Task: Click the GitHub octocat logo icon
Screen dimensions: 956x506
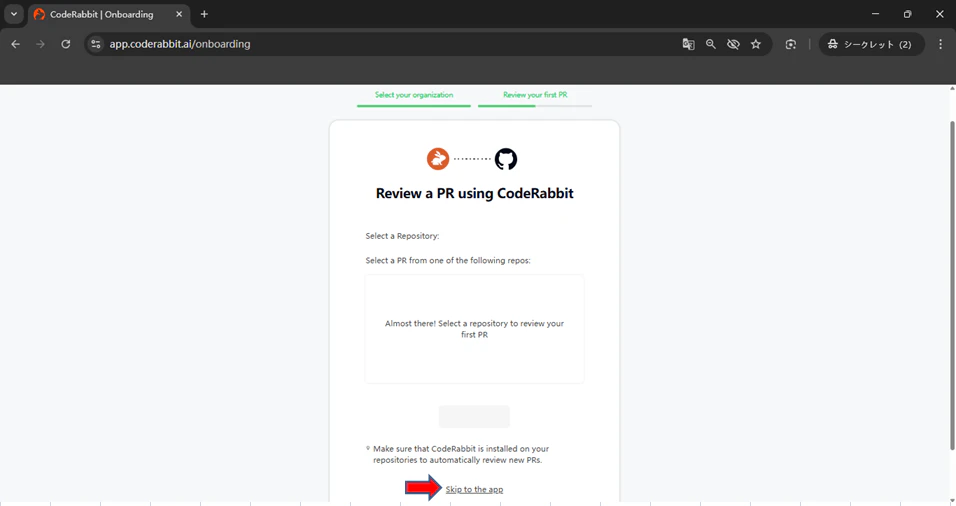Action: [506, 159]
